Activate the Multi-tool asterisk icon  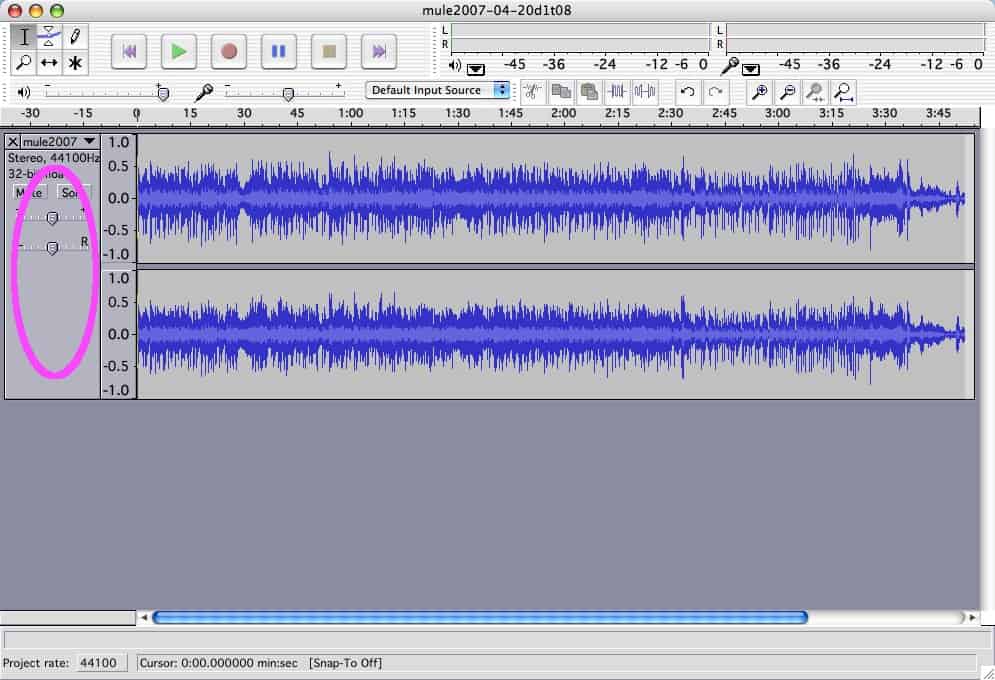pos(74,63)
